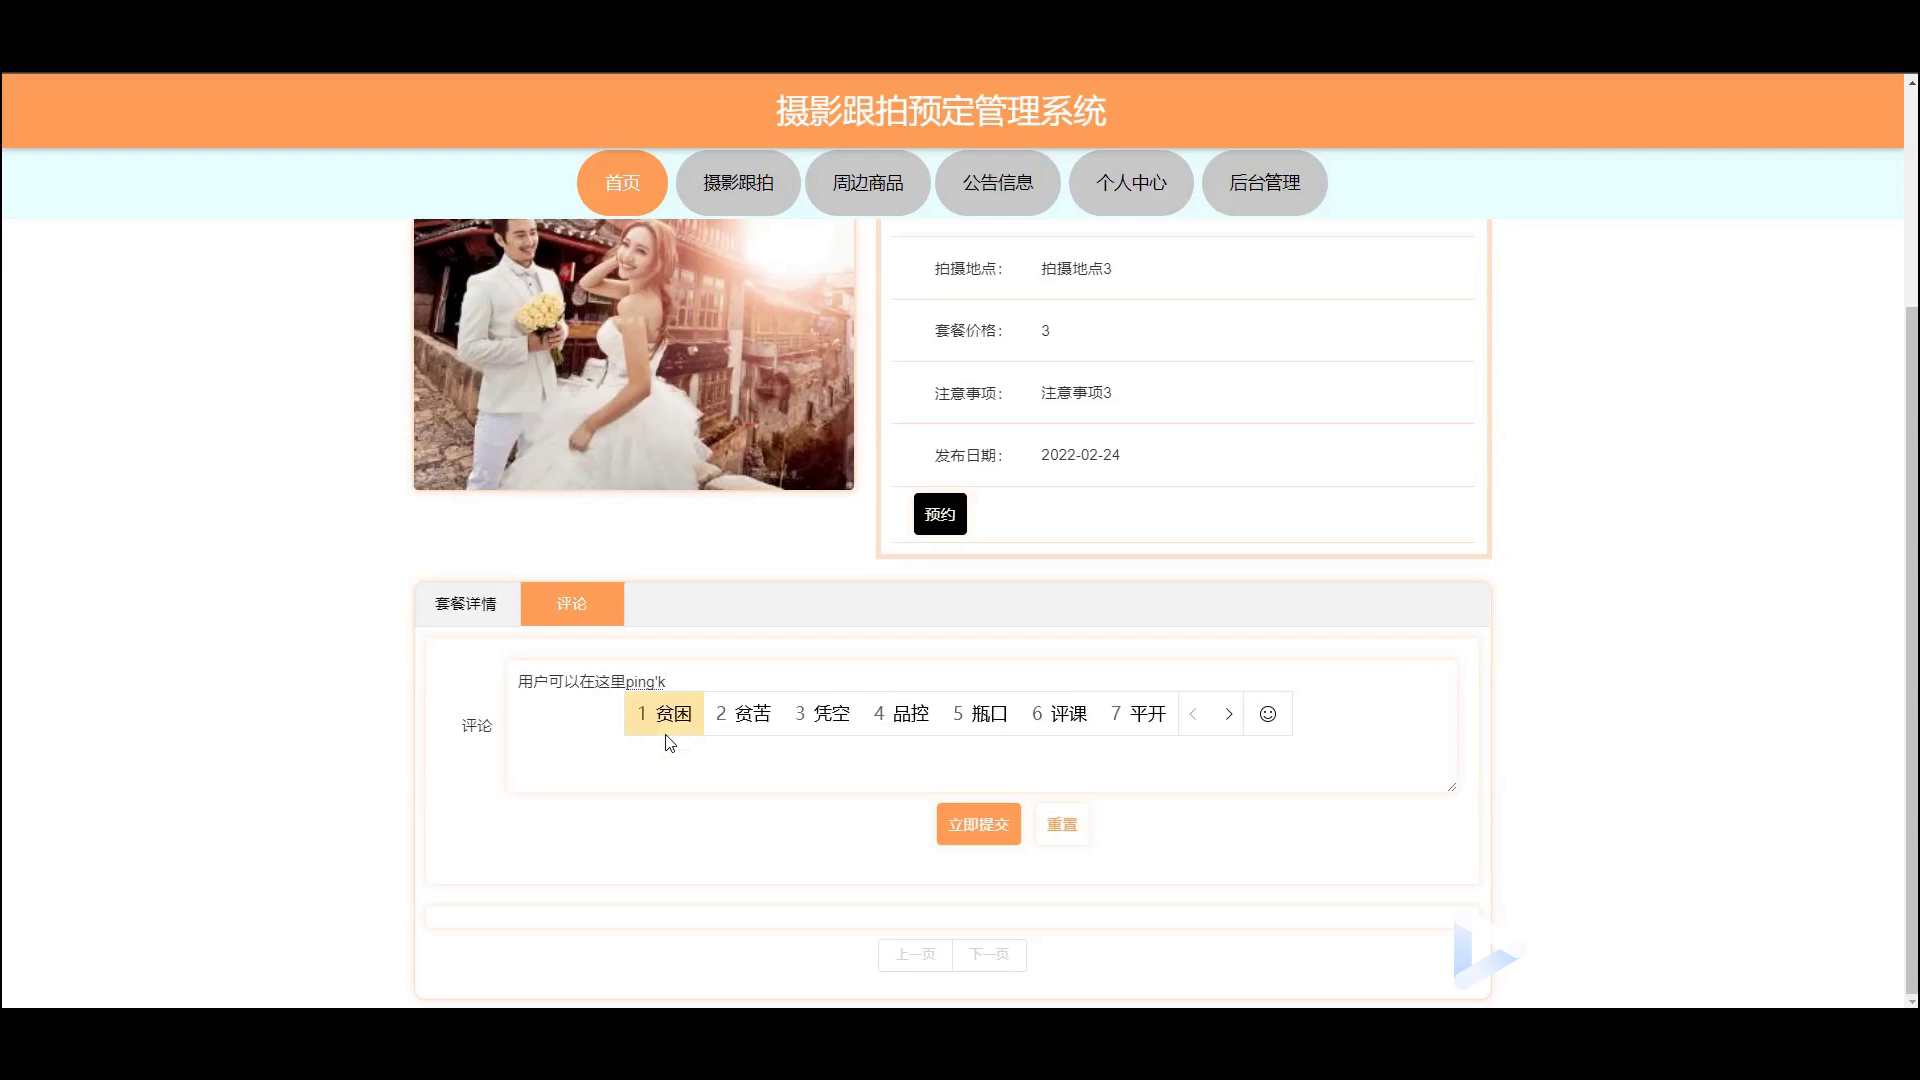Open the 首页 navigation tab

coord(622,183)
